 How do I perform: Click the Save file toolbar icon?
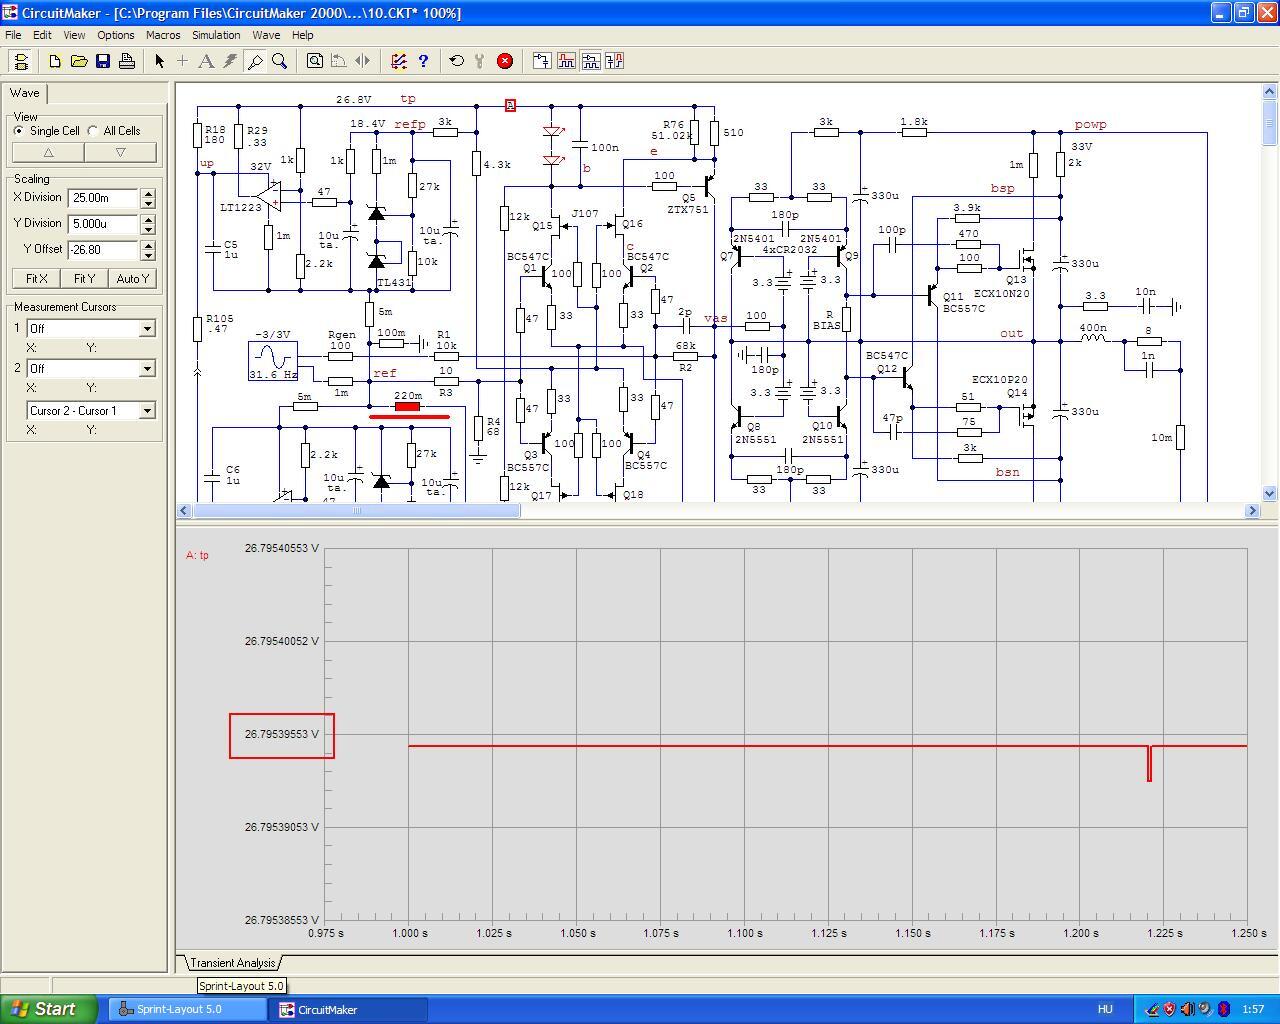[103, 61]
